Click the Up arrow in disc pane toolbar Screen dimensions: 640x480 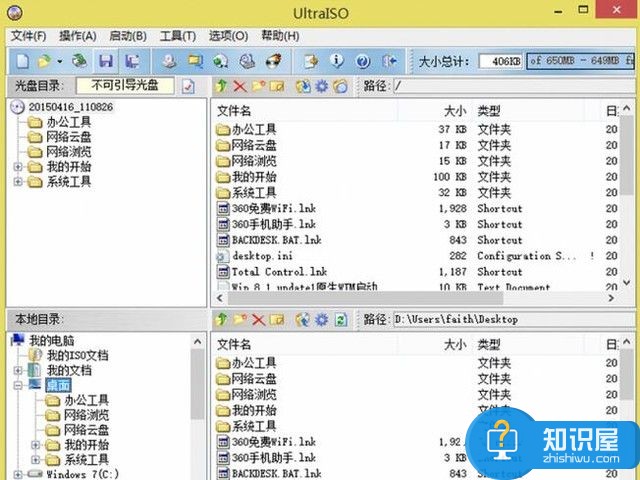pos(221,86)
